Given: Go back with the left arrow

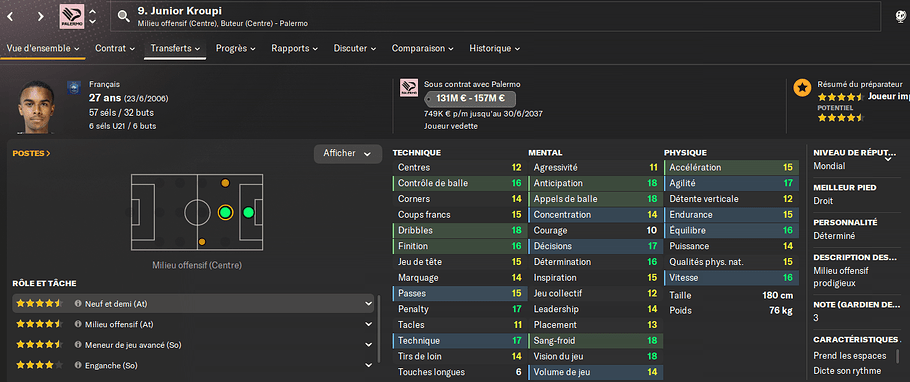Looking at the screenshot, I should click(x=10, y=16).
